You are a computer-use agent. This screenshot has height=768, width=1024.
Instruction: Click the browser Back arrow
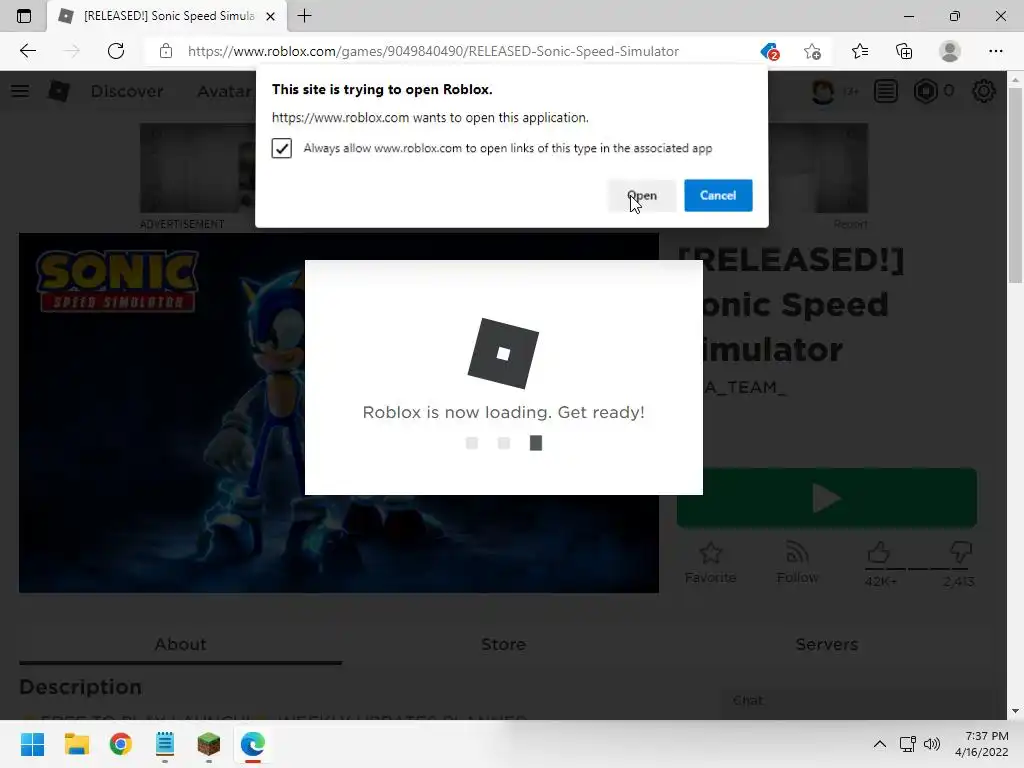27,51
